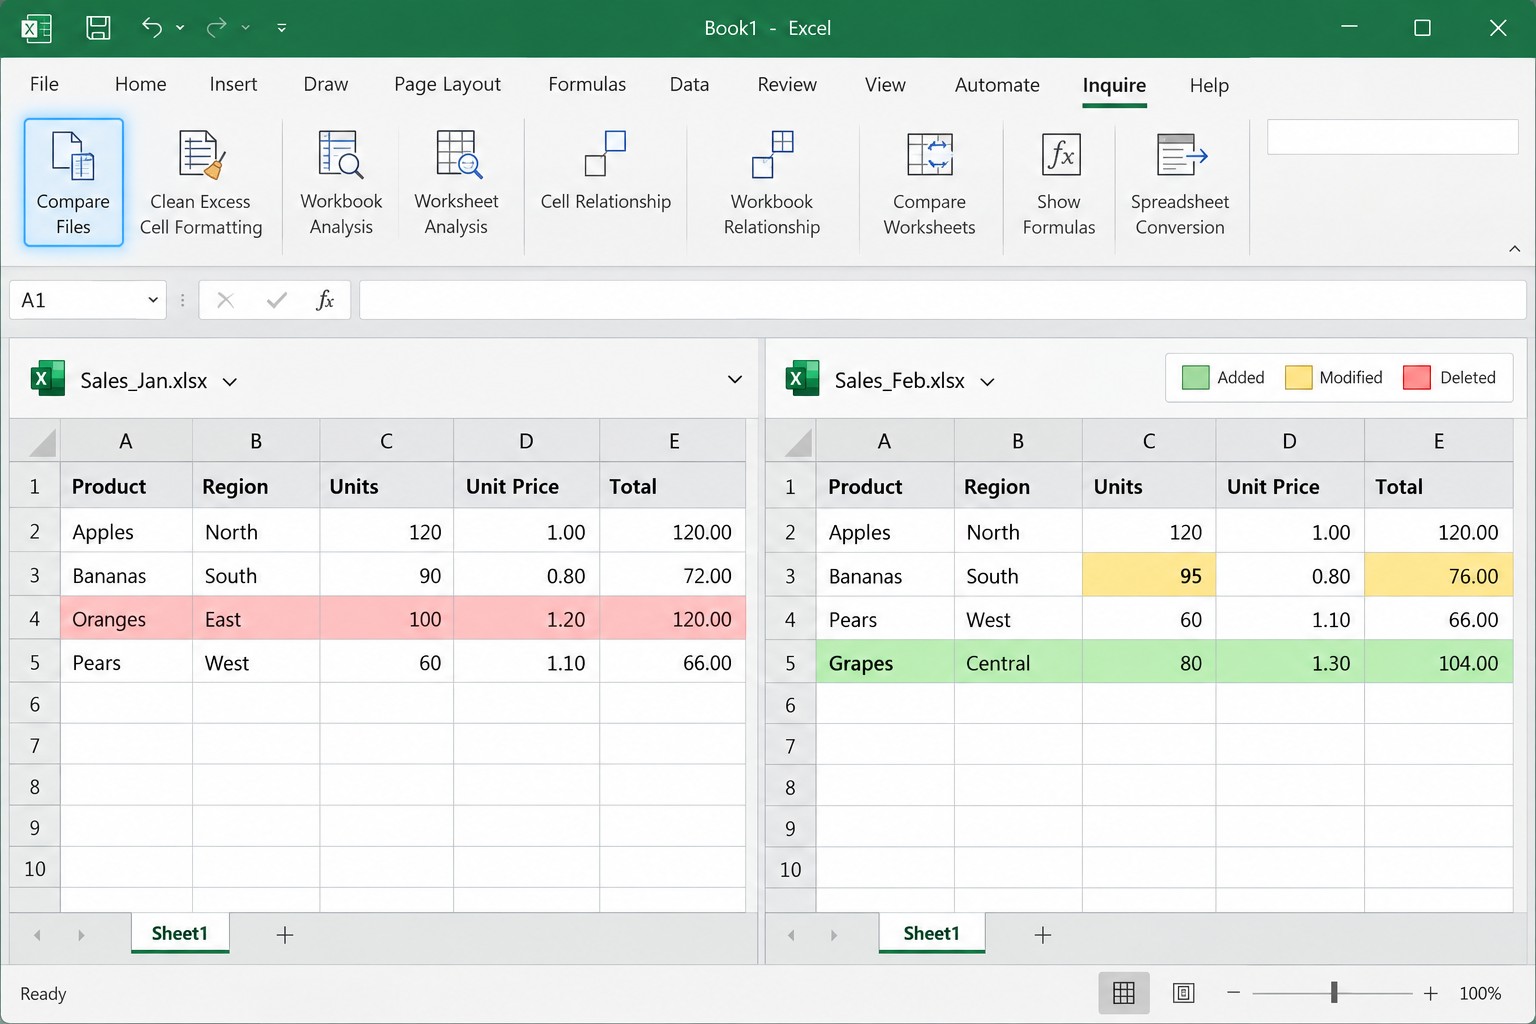1536x1024 pixels.
Task: Add new sheet in Sales_Jan pane
Action: coord(285,935)
